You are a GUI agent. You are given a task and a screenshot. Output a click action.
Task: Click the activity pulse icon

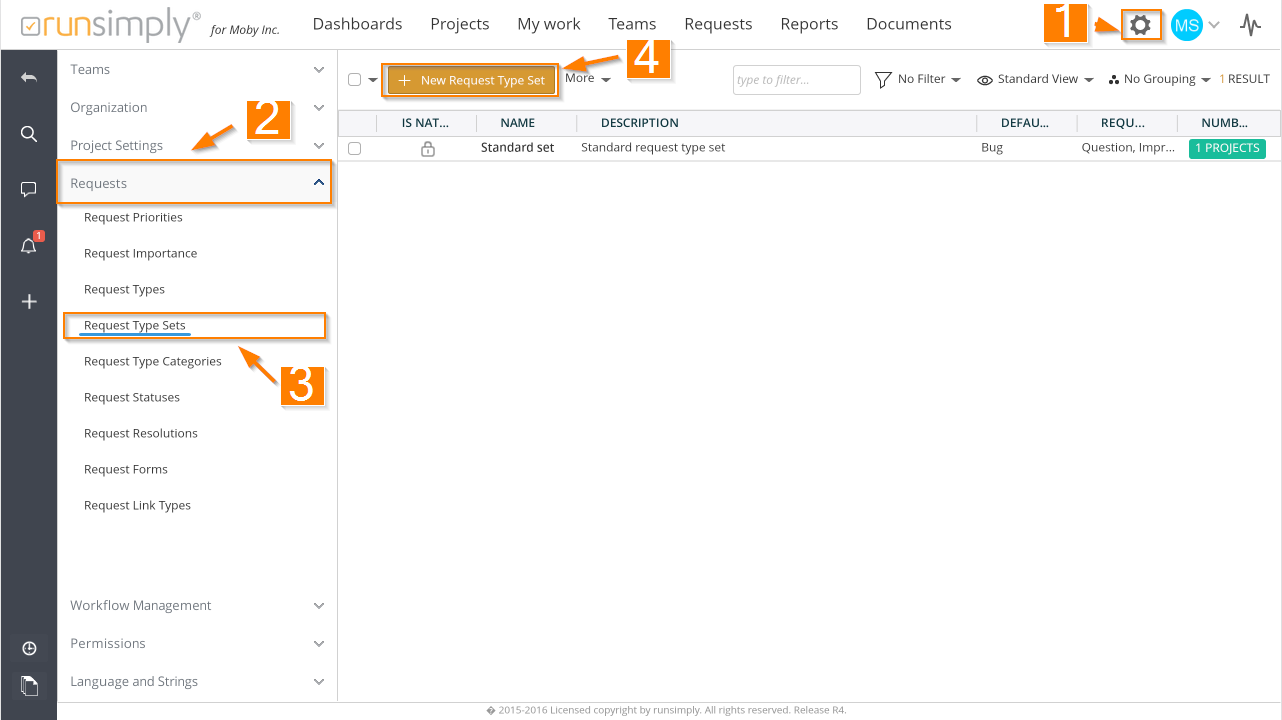1250,25
